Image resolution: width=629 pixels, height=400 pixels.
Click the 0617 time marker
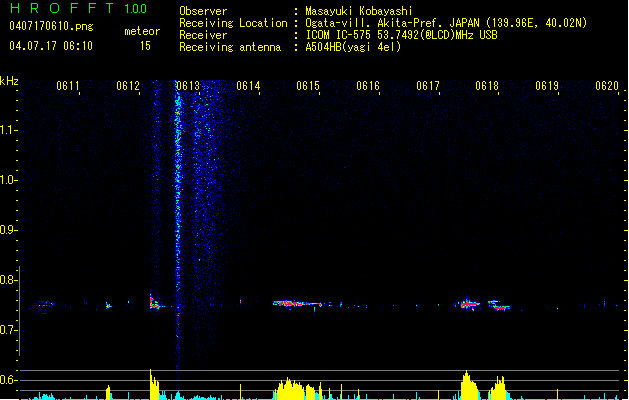click(x=428, y=86)
